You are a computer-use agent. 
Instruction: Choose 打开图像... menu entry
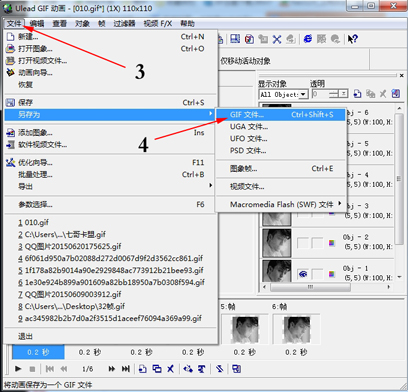[x=111, y=49]
